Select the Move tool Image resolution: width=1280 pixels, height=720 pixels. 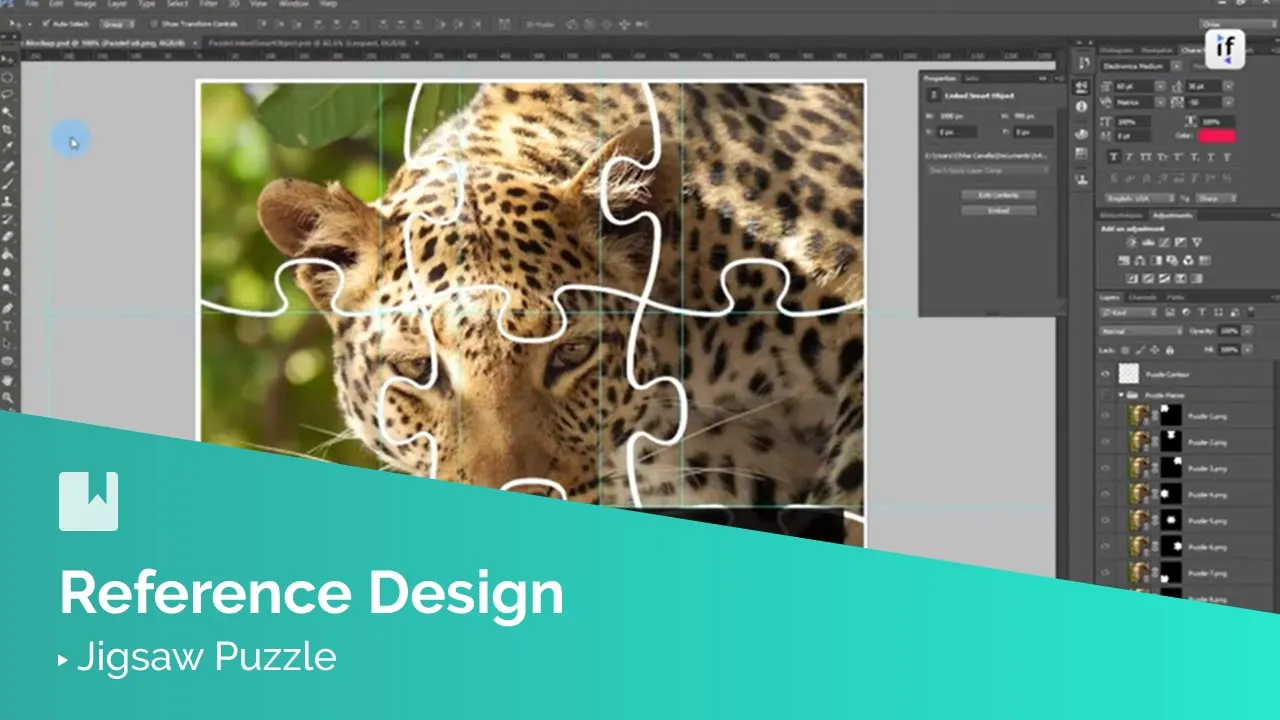point(8,59)
